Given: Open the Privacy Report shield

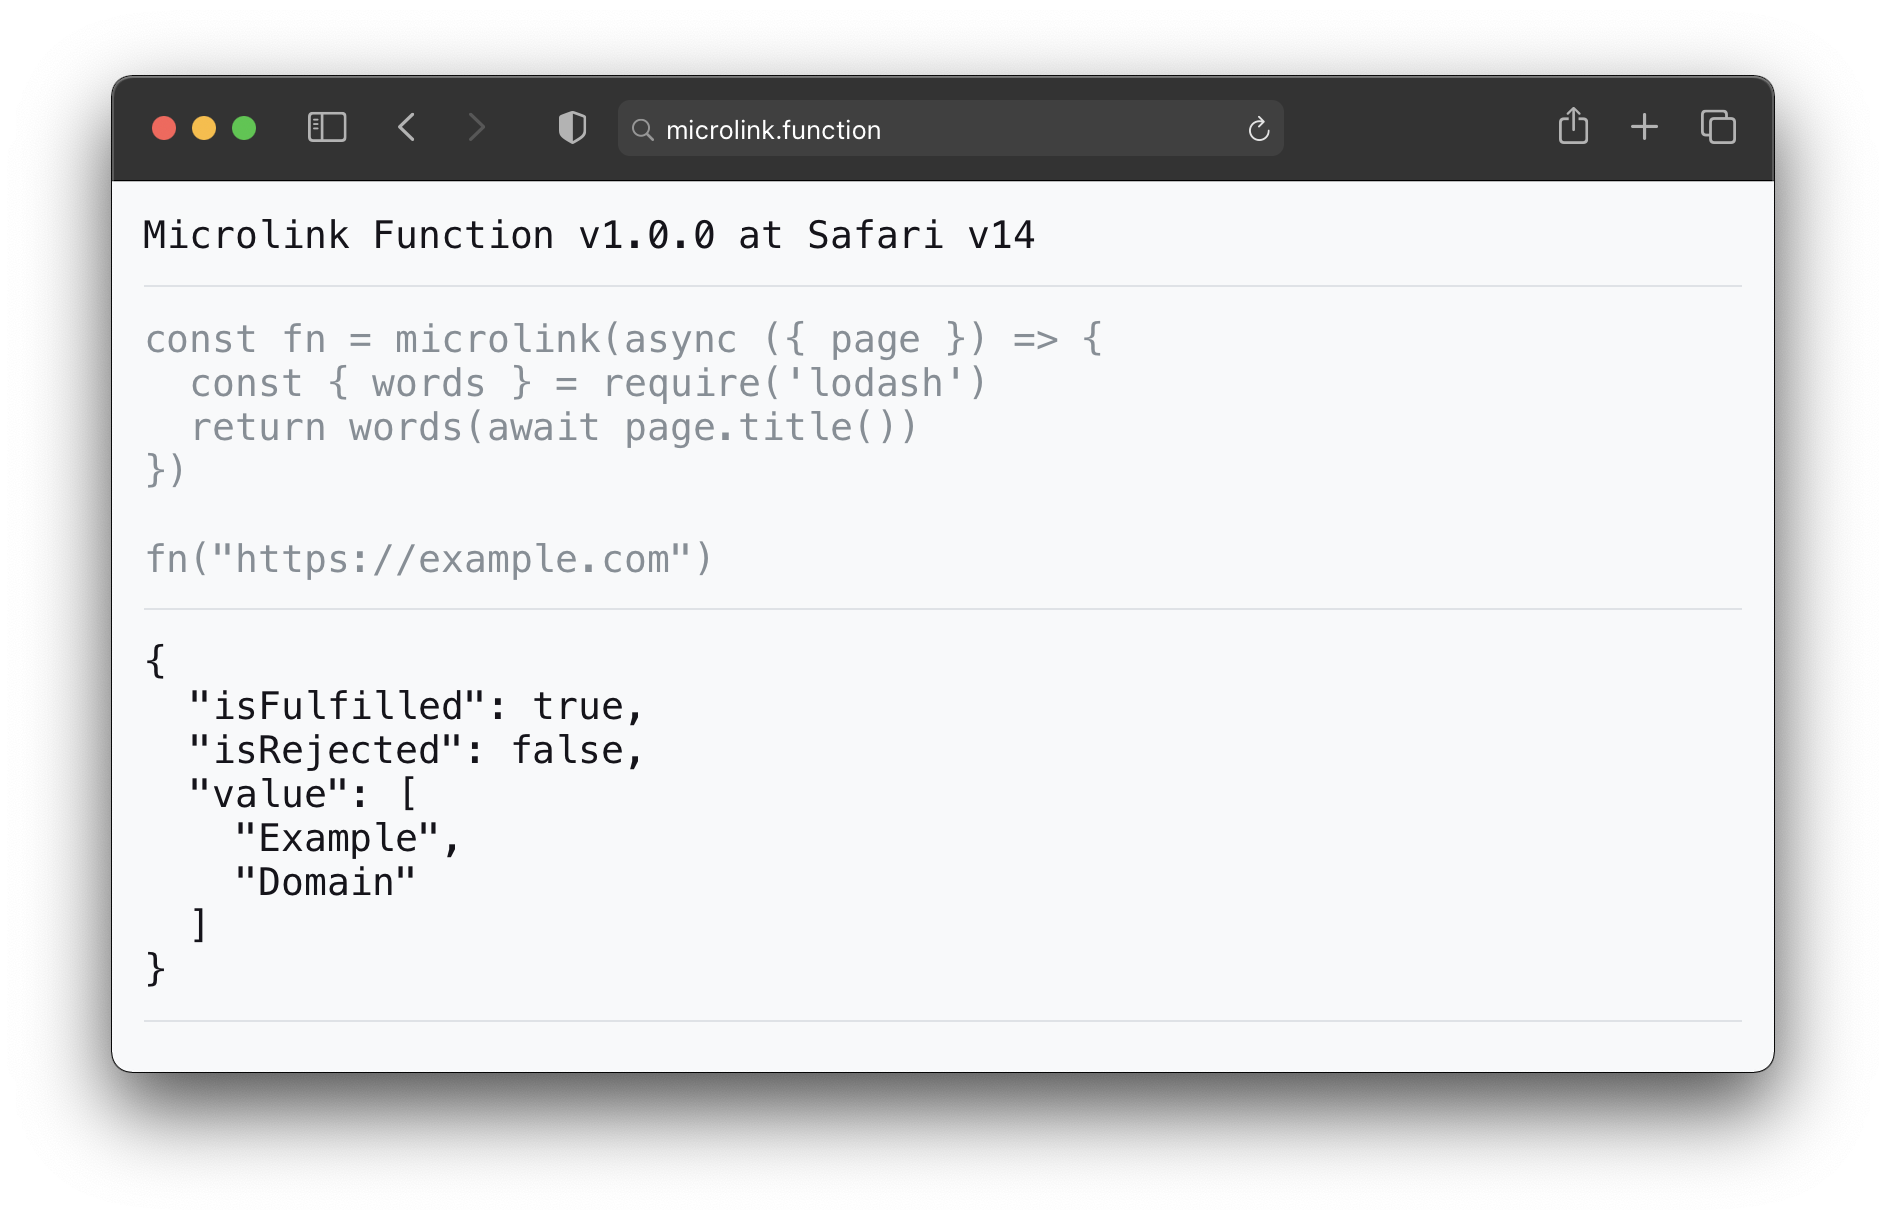Looking at the screenshot, I should coord(572,128).
